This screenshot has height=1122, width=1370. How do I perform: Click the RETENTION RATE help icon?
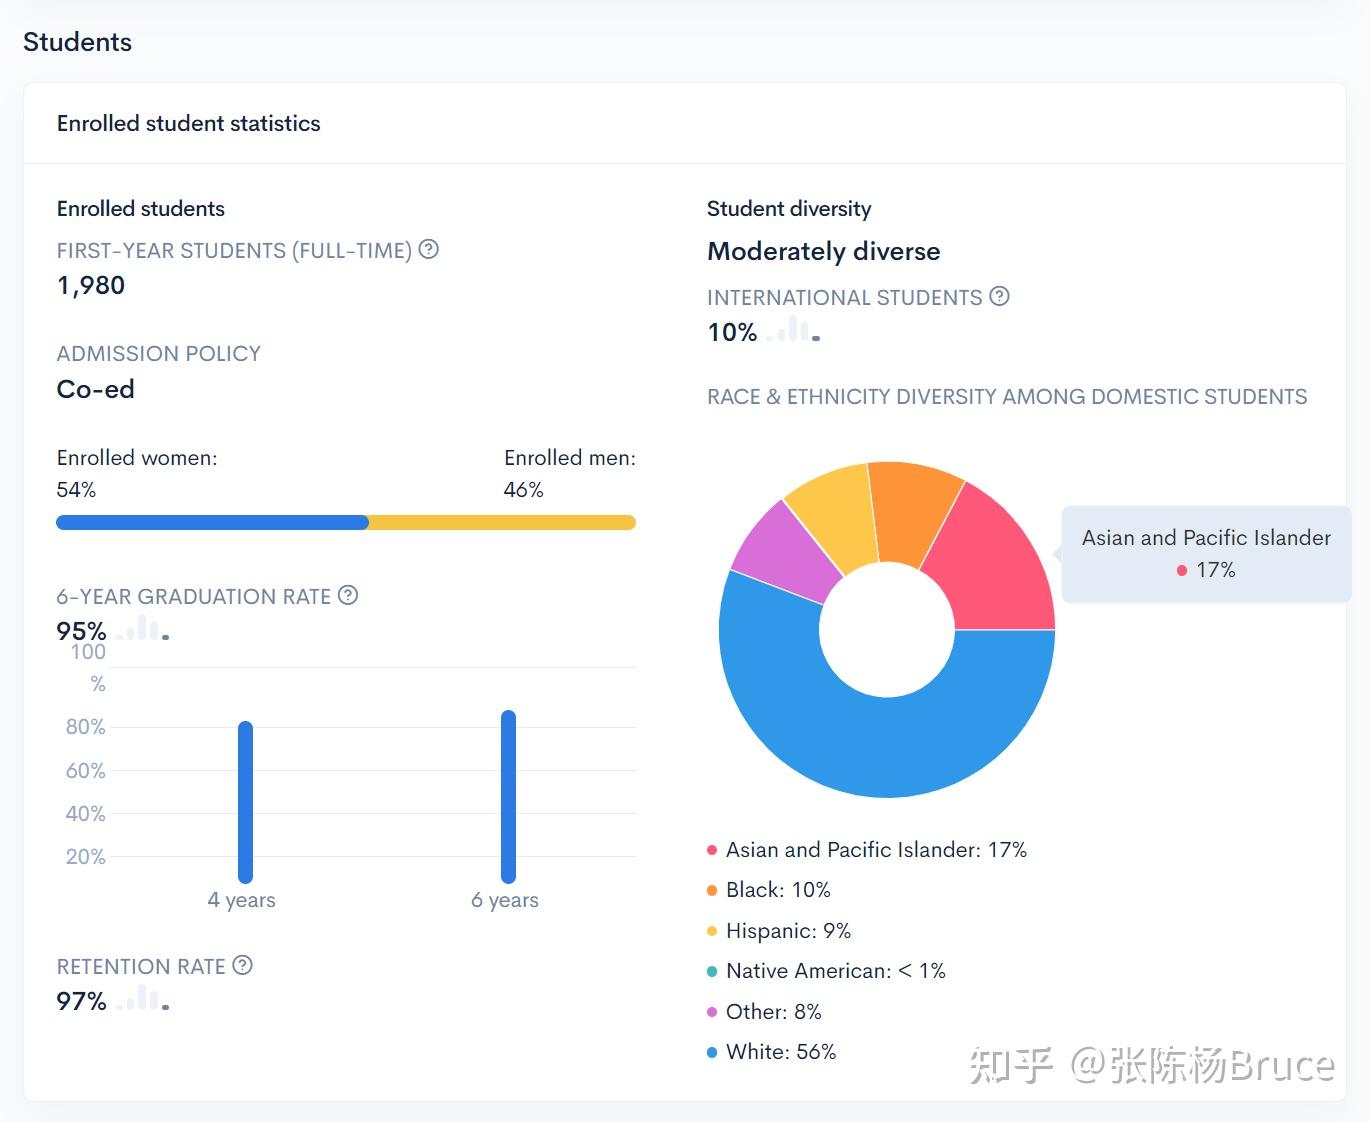pyautogui.click(x=242, y=965)
